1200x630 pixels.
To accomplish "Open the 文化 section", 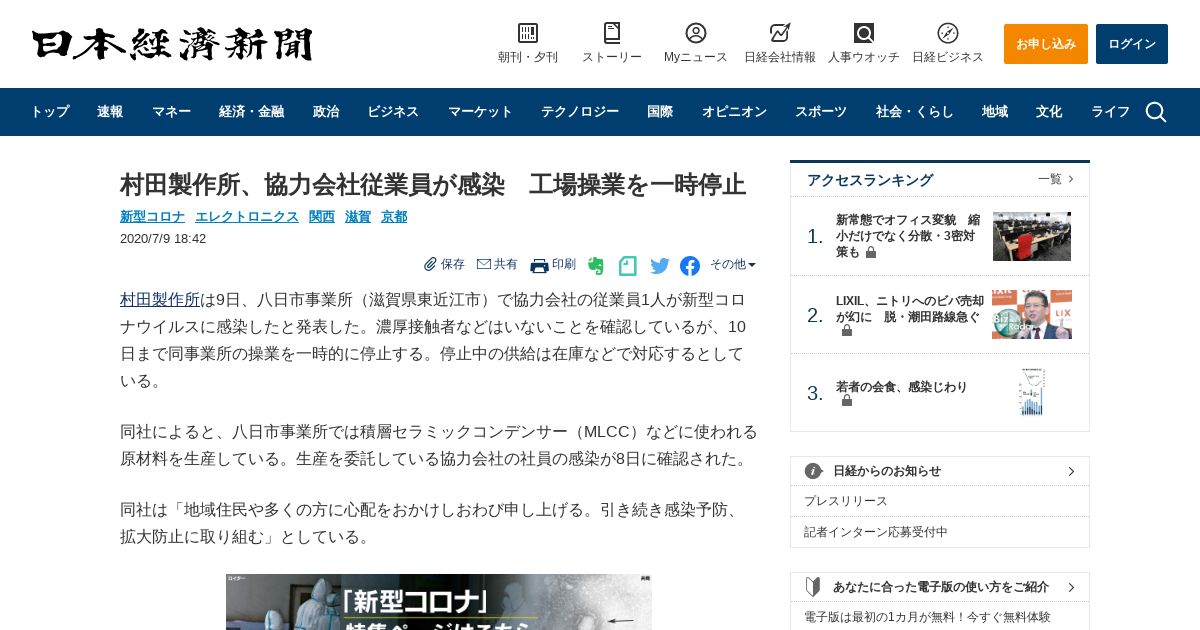I will (x=1049, y=112).
